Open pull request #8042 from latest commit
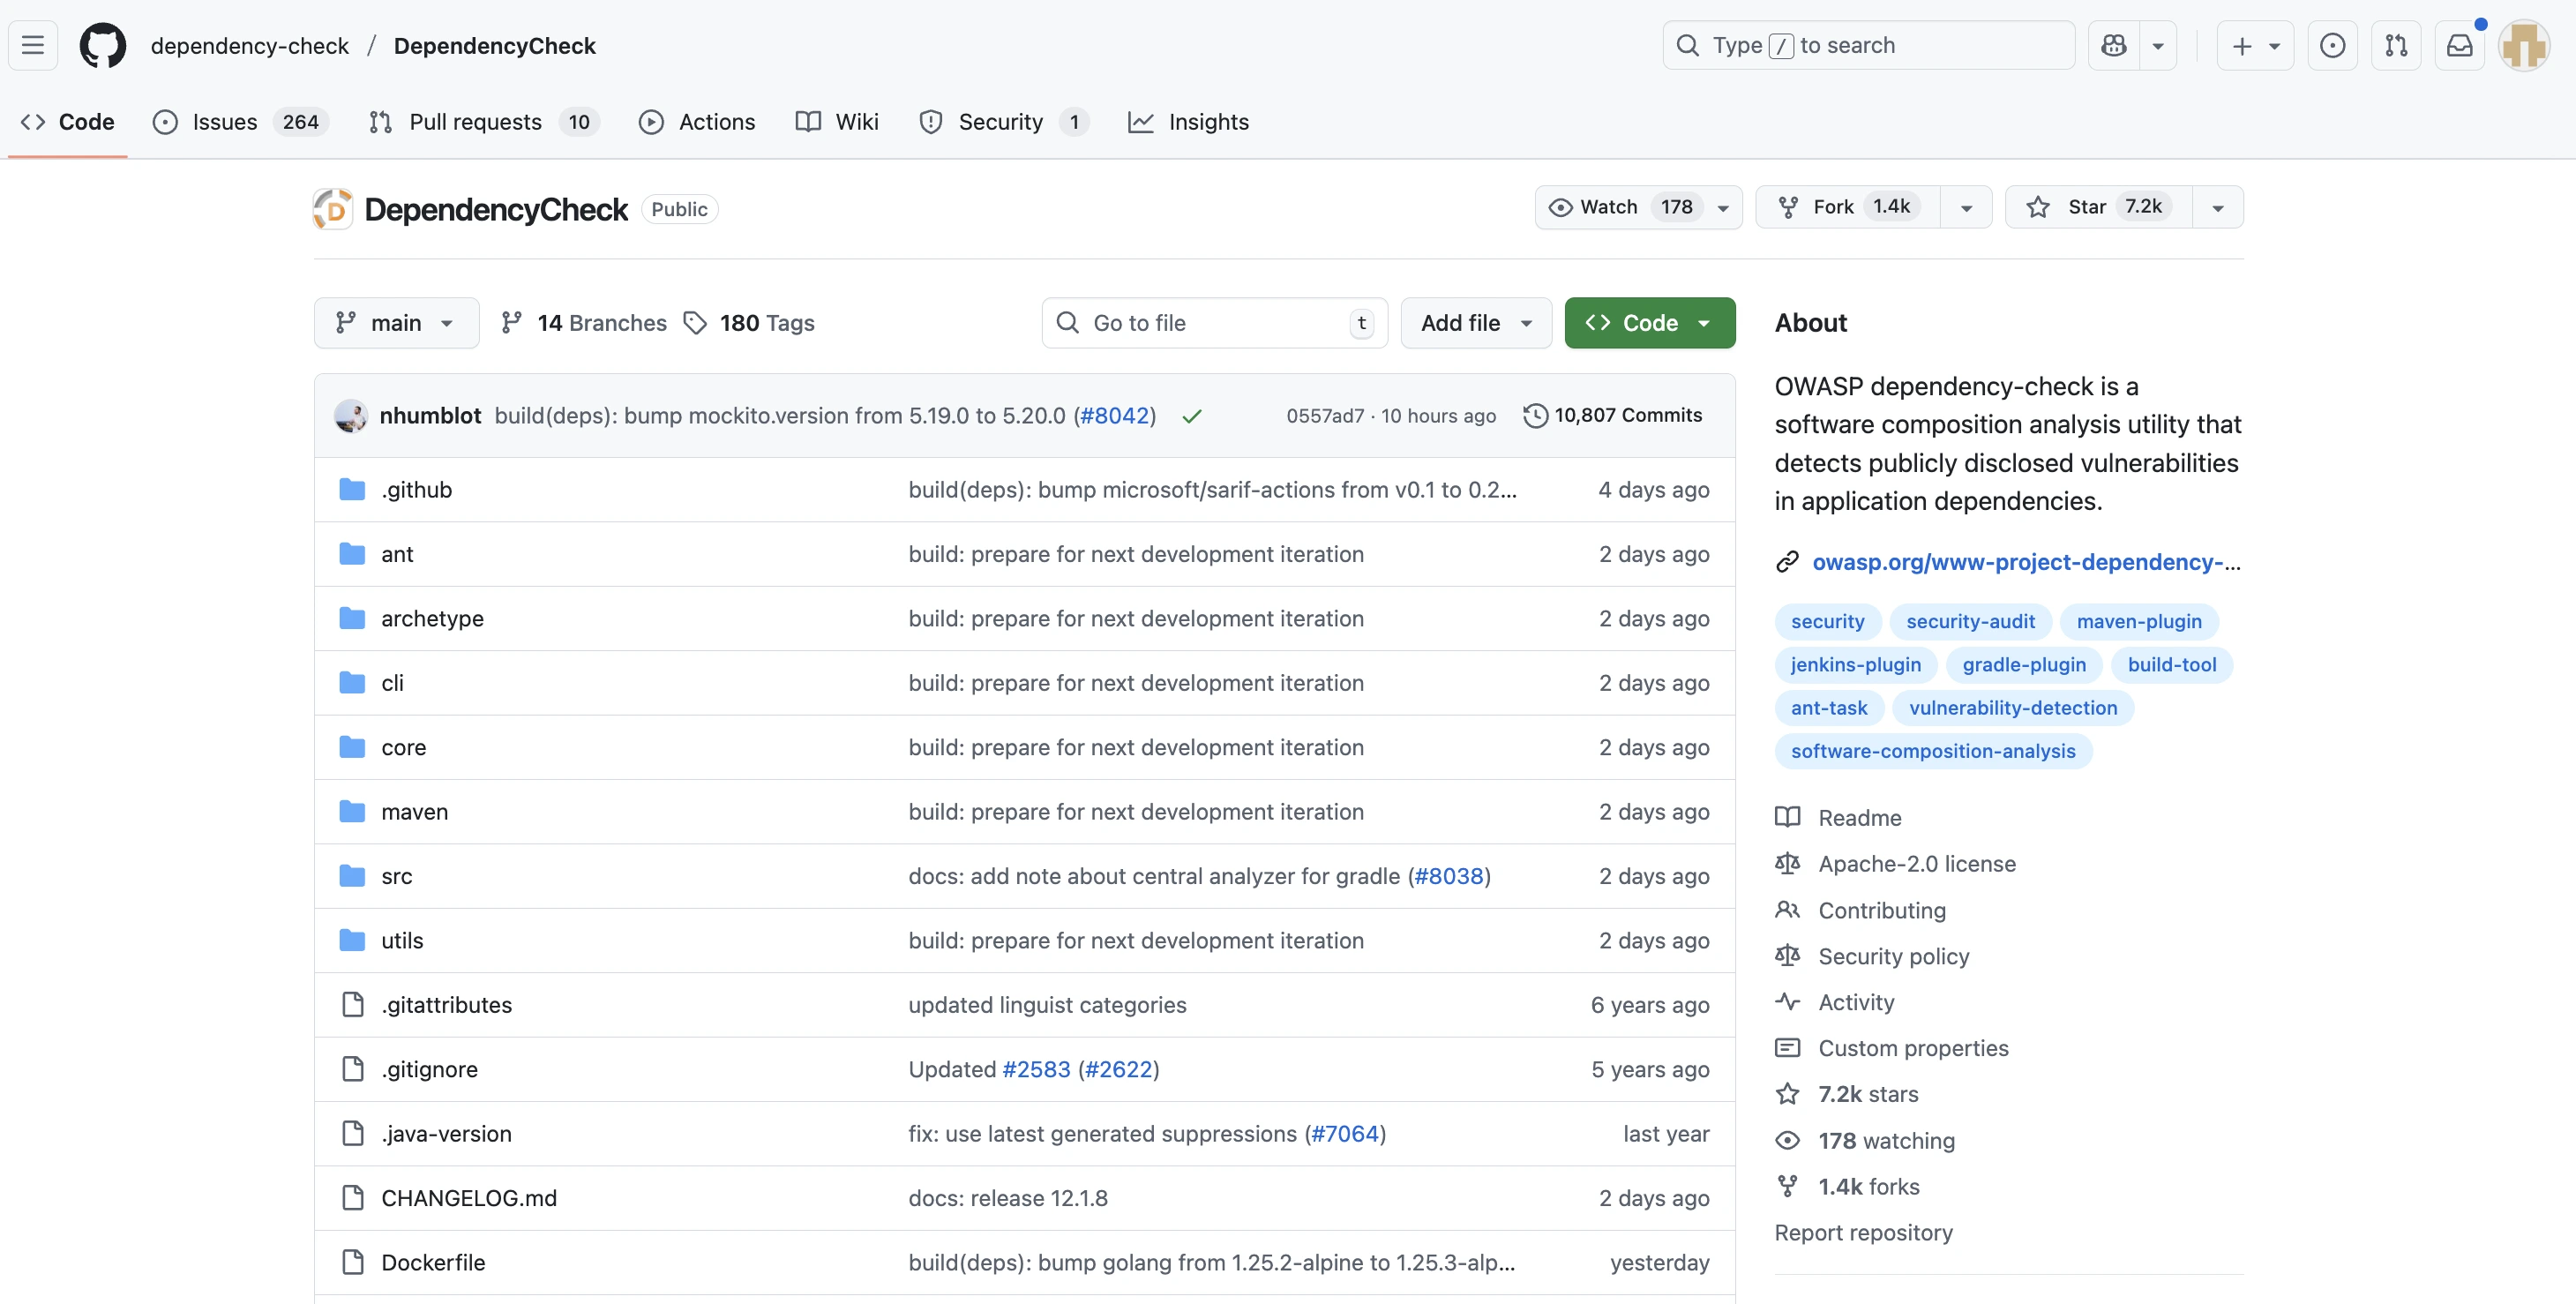This screenshot has height=1304, width=2576. coord(1113,415)
